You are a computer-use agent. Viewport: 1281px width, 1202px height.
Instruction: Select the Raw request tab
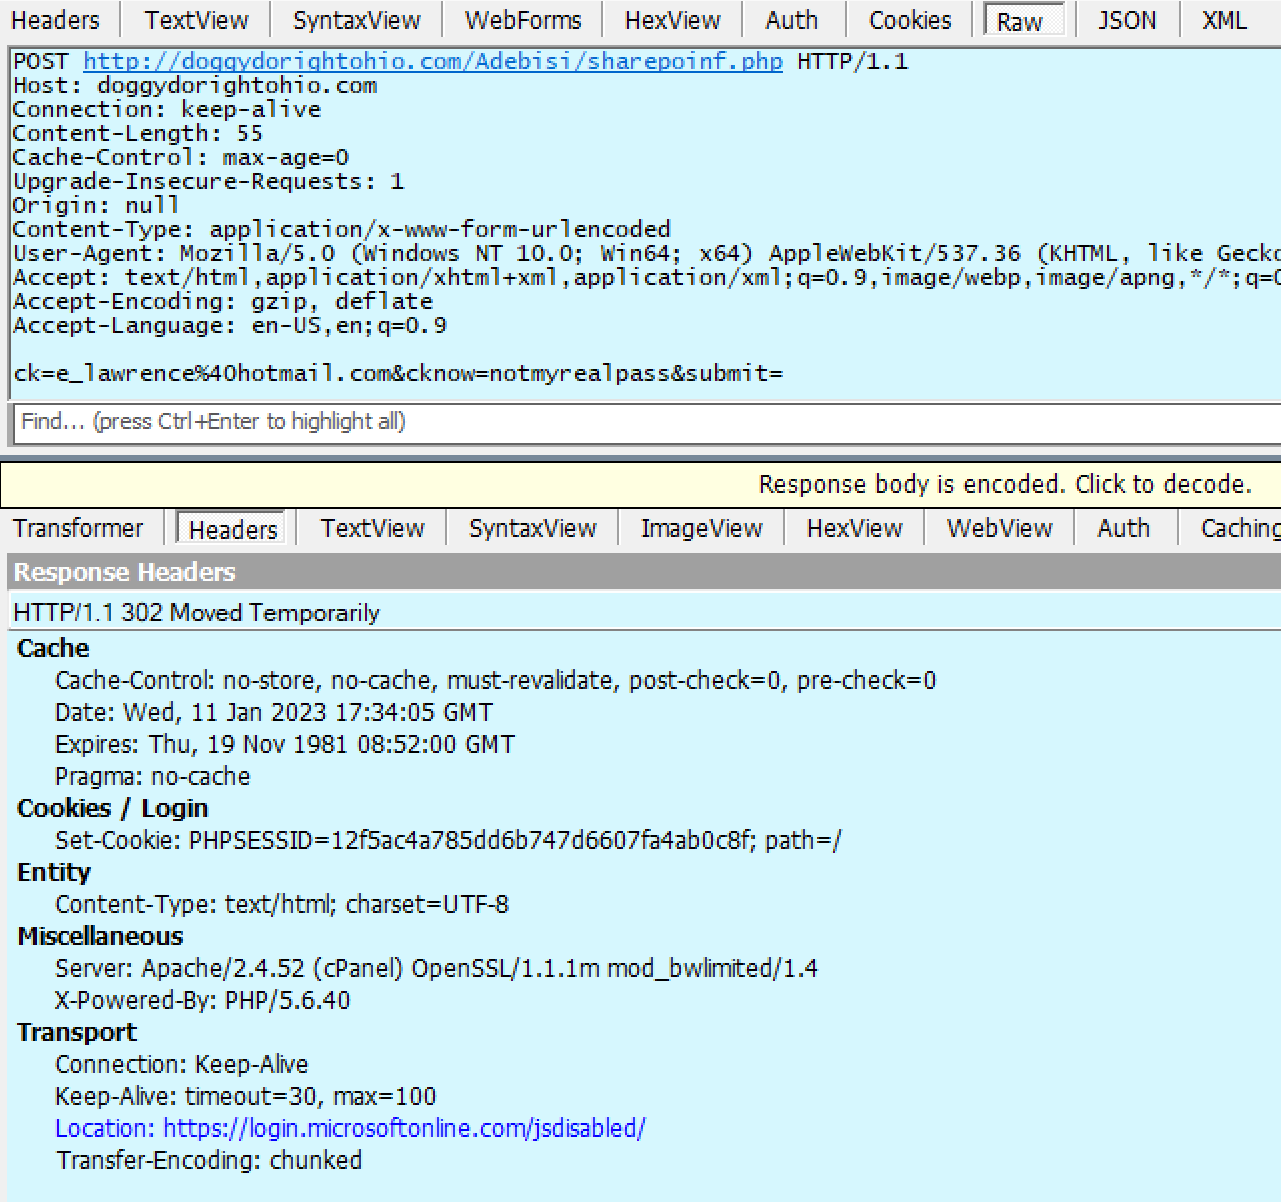[1020, 21]
